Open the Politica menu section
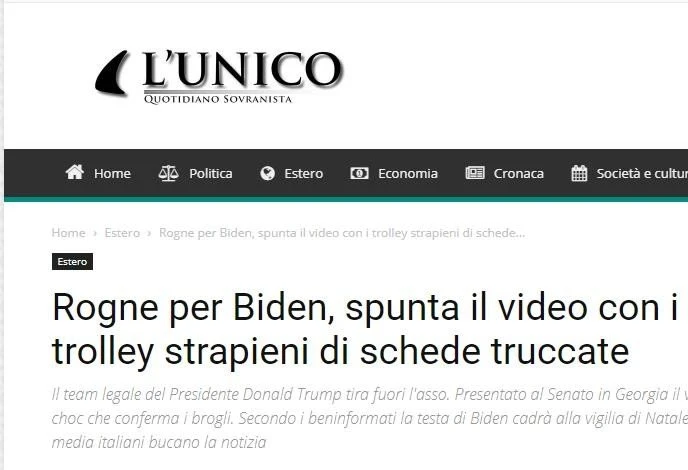This screenshot has height=470, width=688. point(211,173)
